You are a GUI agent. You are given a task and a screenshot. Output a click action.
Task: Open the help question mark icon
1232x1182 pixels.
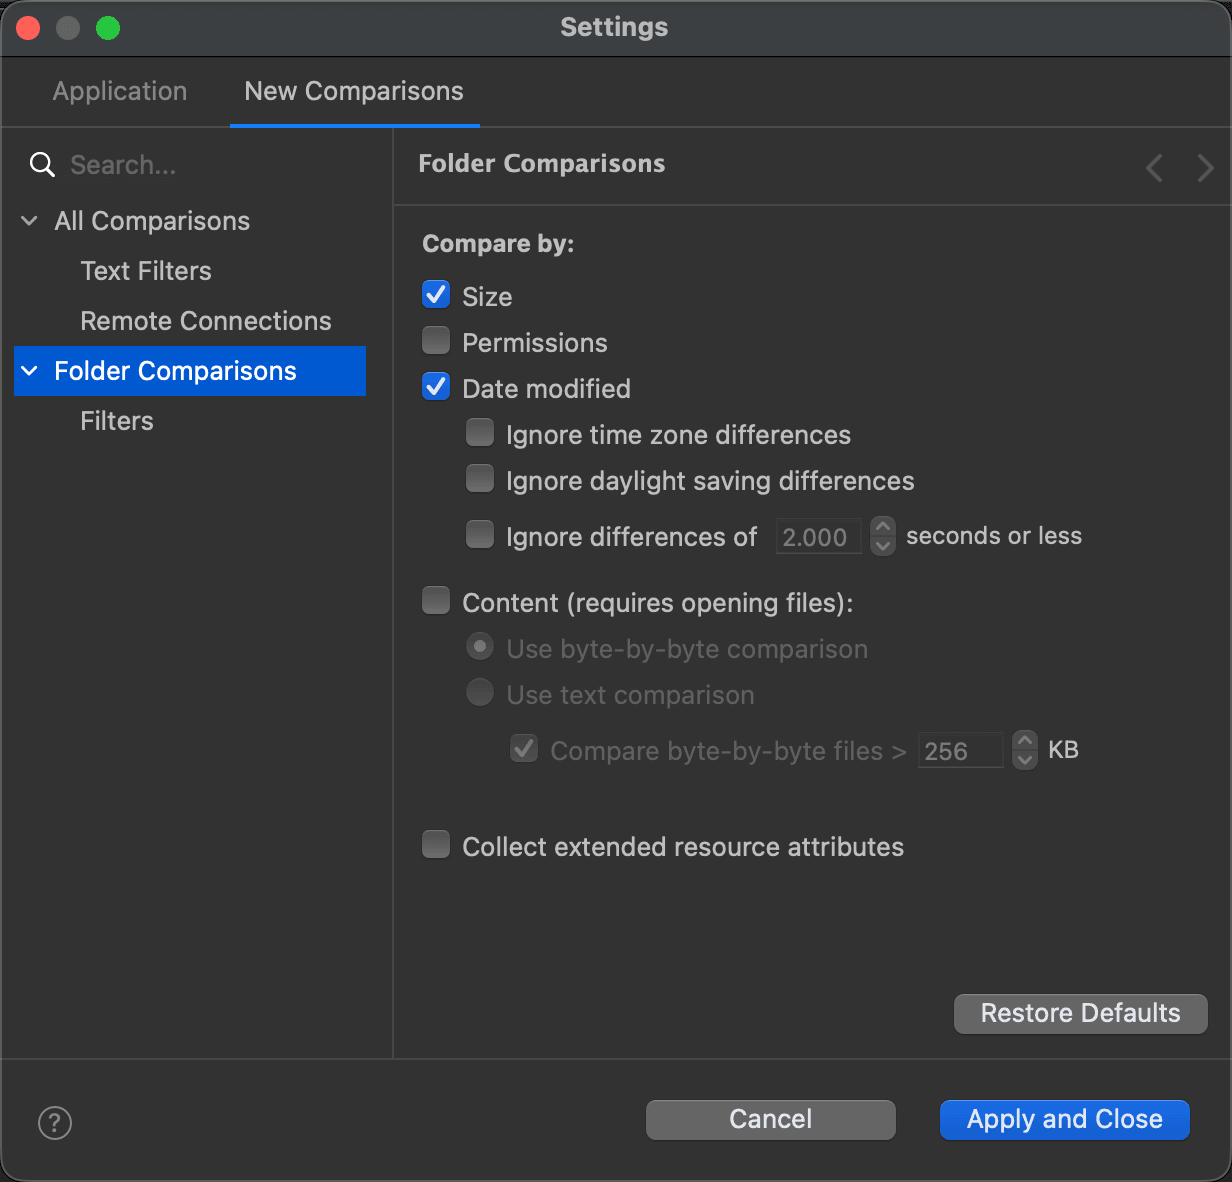(x=55, y=1122)
